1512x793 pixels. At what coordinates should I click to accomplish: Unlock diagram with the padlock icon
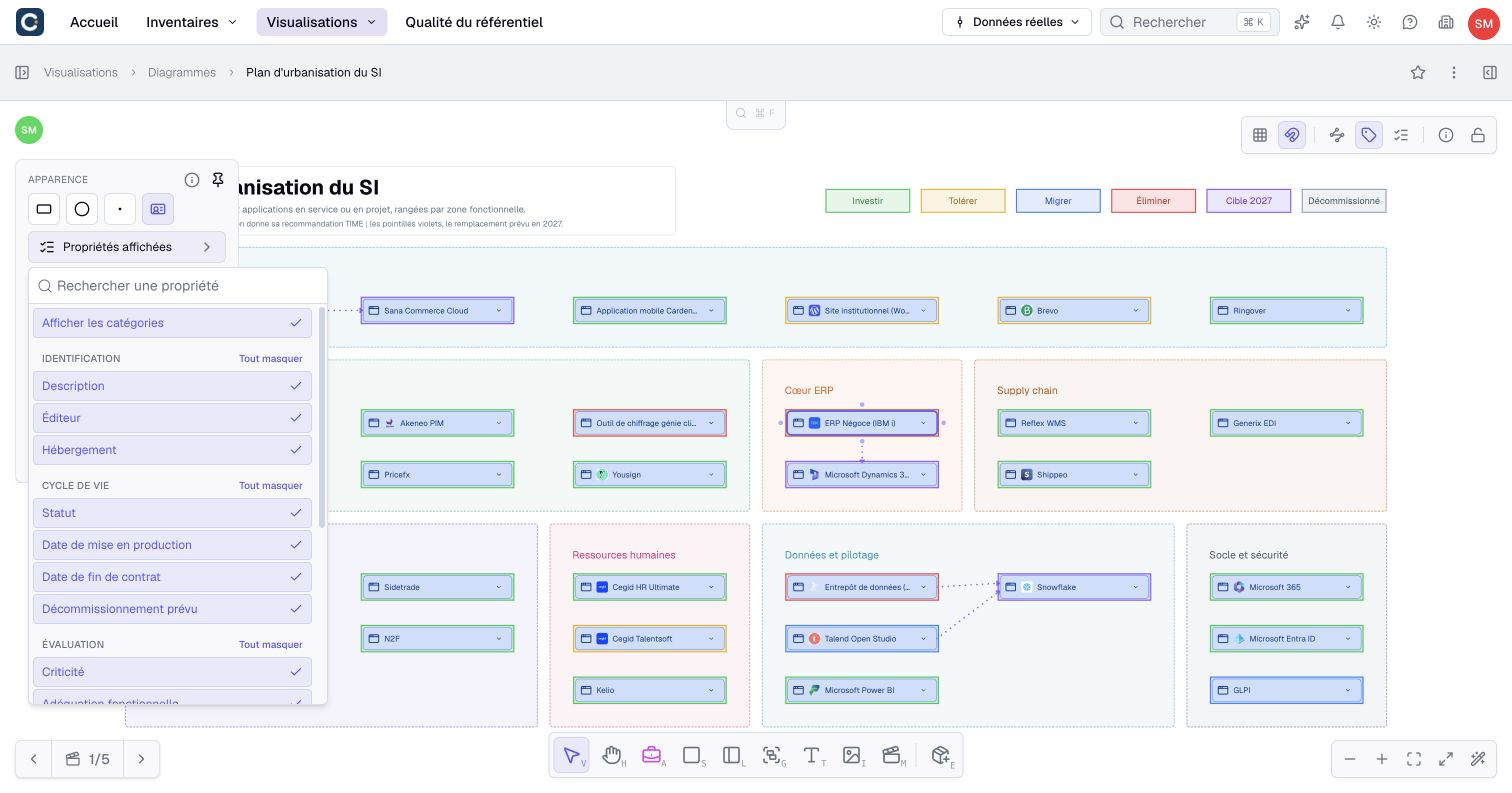(1477, 135)
